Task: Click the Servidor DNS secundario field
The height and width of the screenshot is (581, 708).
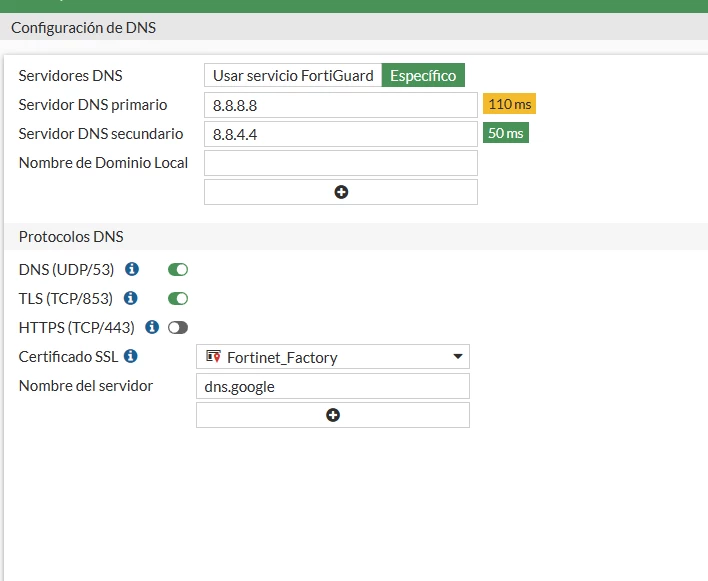Action: [341, 134]
